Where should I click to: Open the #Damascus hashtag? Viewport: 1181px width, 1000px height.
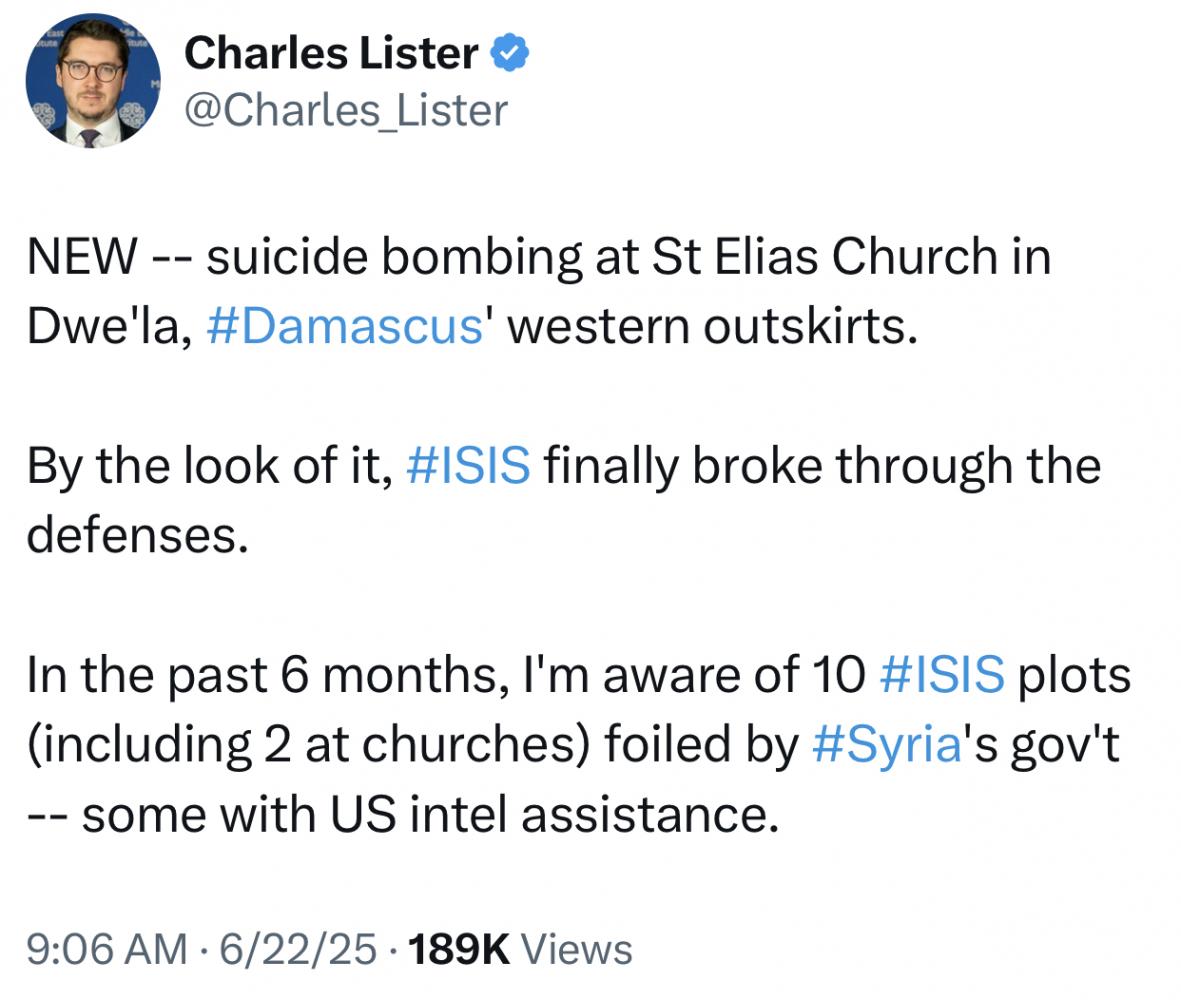[345, 327]
